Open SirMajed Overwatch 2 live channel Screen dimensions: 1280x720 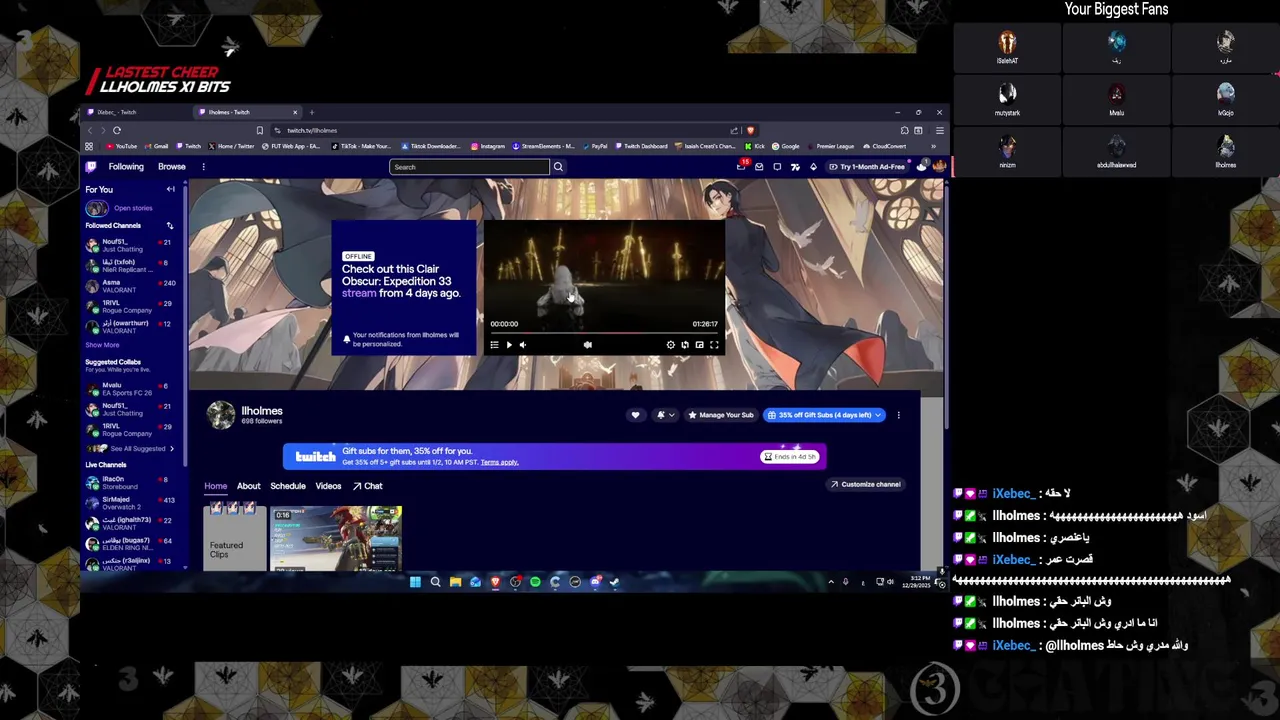click(129, 503)
